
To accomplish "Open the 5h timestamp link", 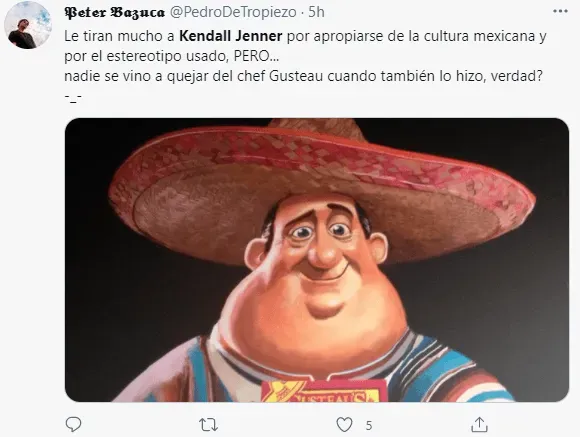I will 316,12.
